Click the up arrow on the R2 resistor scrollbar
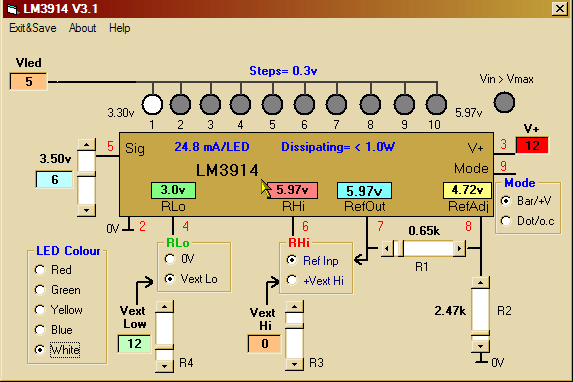The height and width of the screenshot is (382, 573). 481,282
